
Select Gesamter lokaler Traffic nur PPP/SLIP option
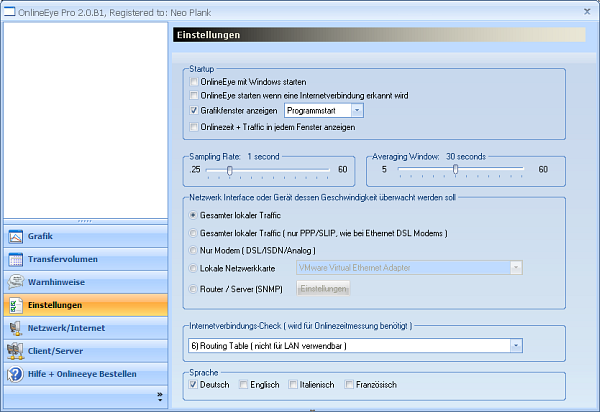tap(193, 233)
